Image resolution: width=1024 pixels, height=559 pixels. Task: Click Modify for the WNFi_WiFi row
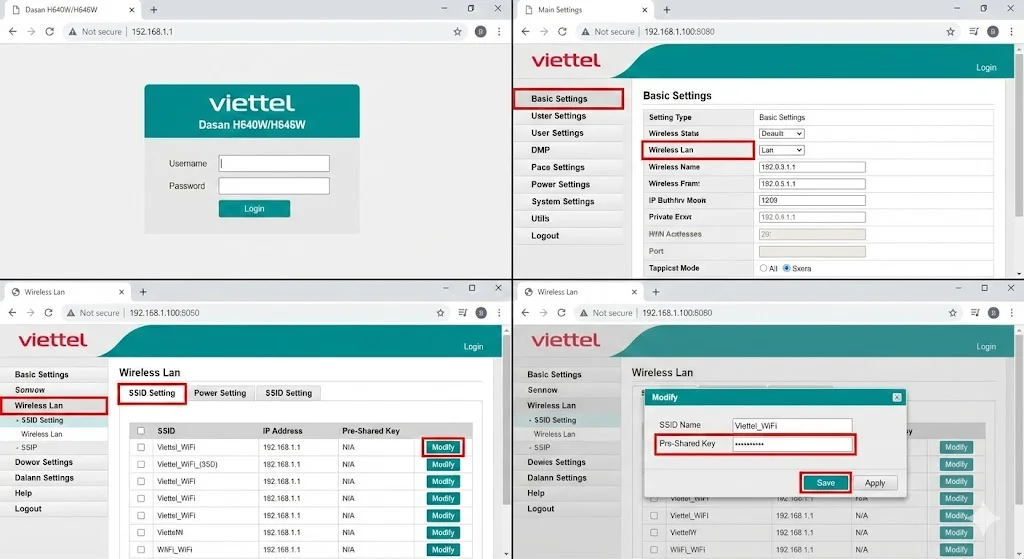[x=443, y=549]
